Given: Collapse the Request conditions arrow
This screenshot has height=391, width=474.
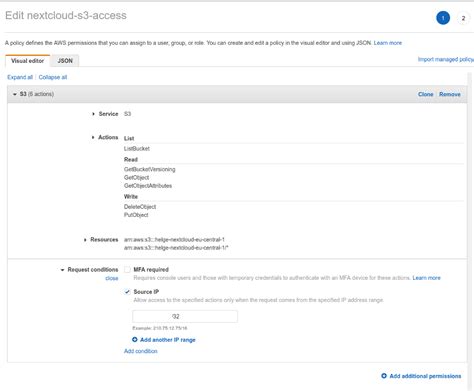Looking at the screenshot, I should [x=62, y=270].
